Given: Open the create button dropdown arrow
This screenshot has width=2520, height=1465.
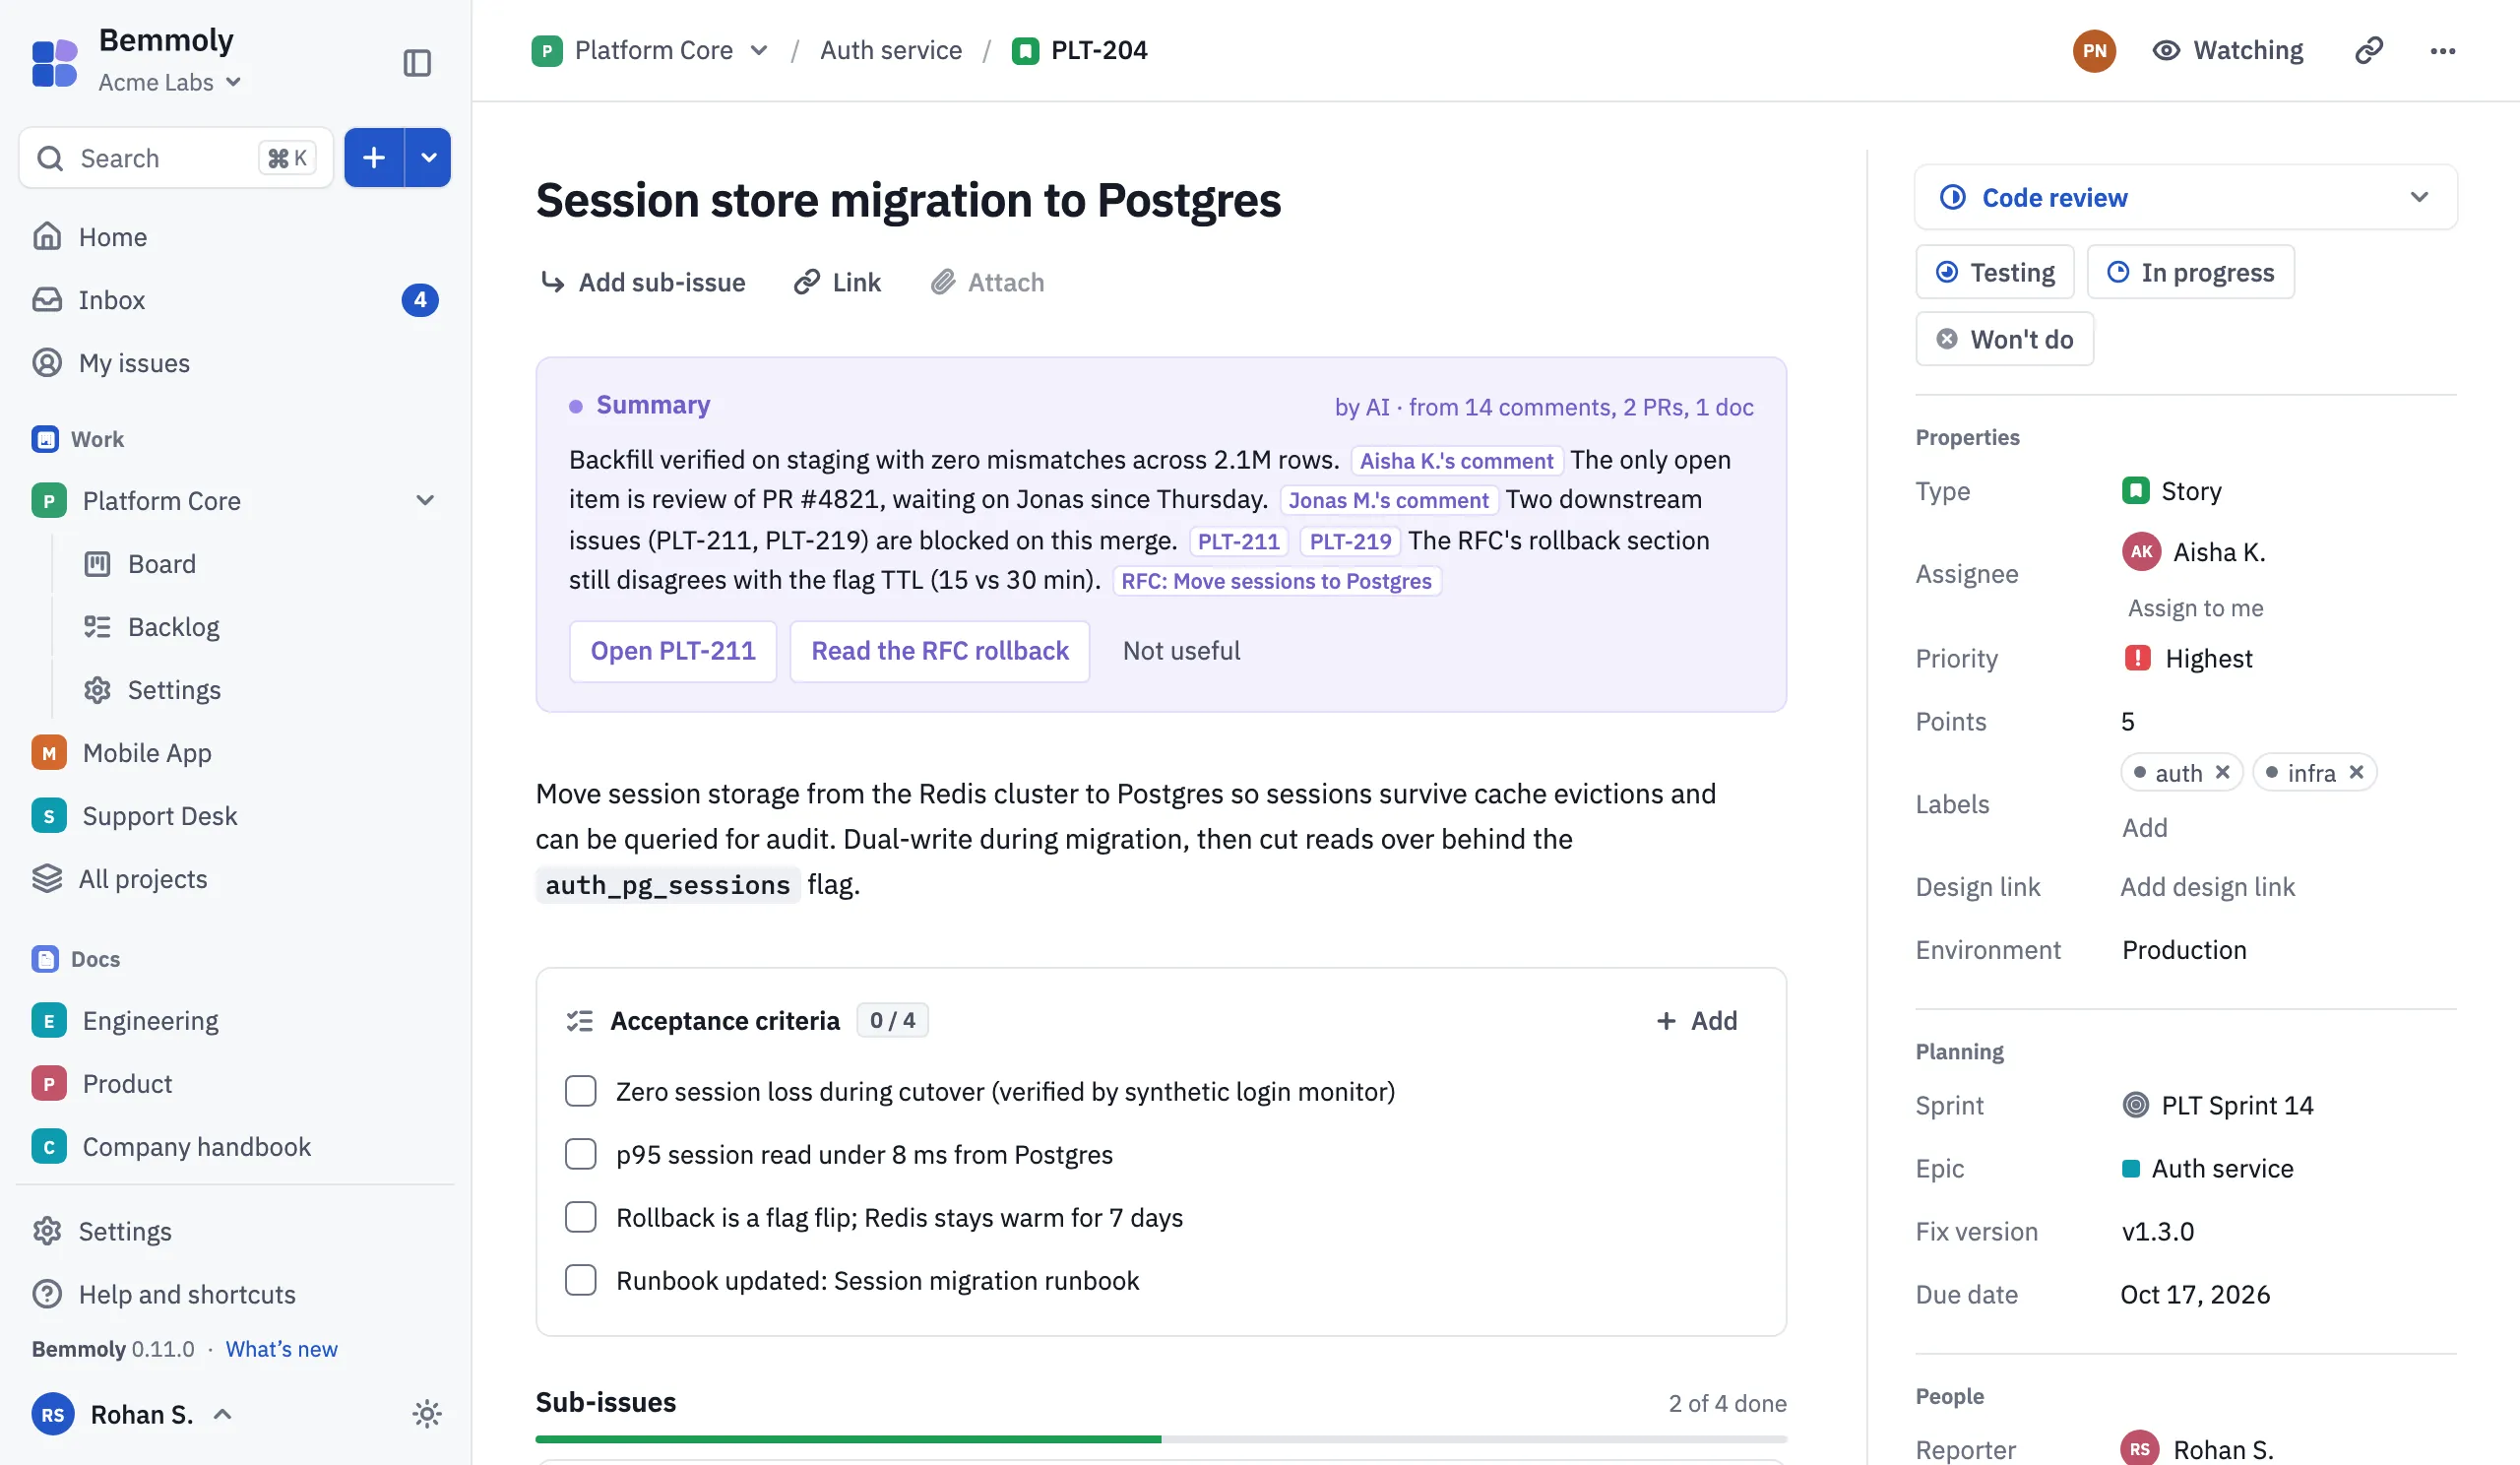Looking at the screenshot, I should [428, 157].
